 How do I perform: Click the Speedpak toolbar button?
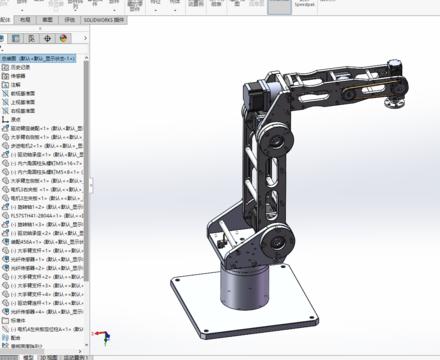point(305,5)
